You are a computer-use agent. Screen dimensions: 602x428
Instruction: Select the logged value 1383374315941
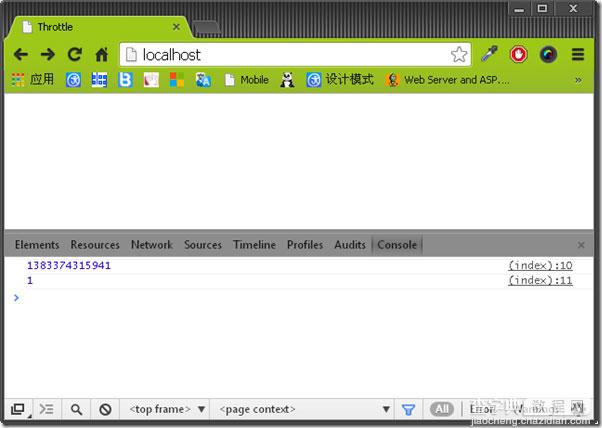coord(69,265)
